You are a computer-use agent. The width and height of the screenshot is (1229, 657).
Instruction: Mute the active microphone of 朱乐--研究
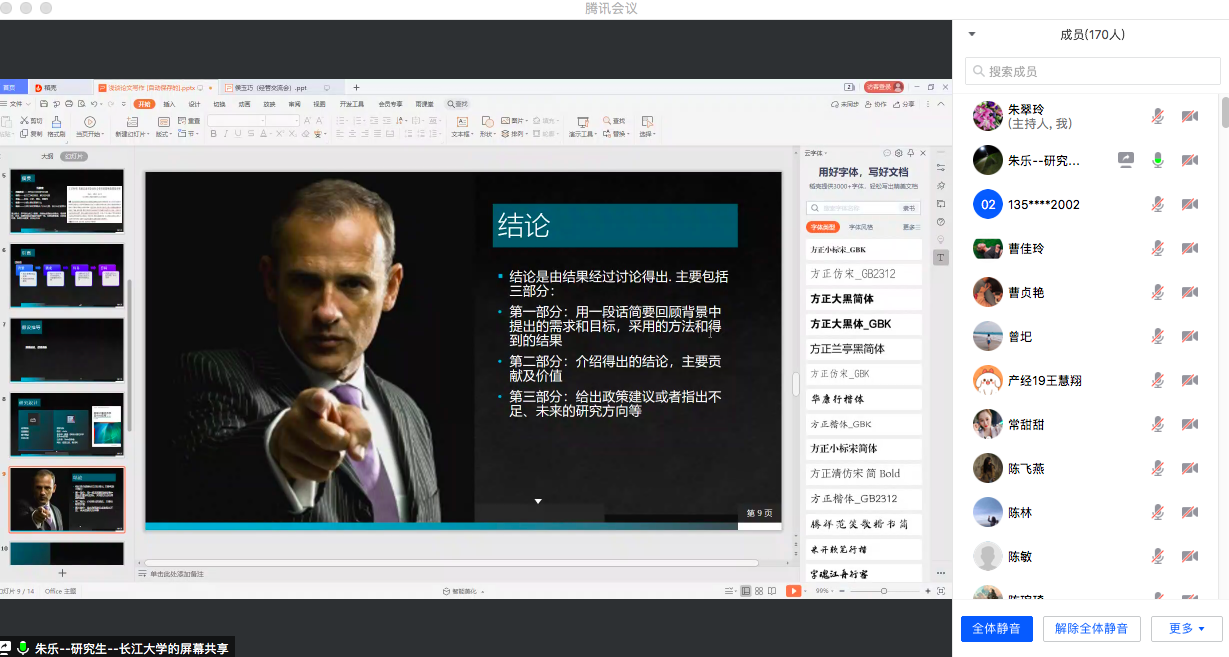pos(1157,160)
